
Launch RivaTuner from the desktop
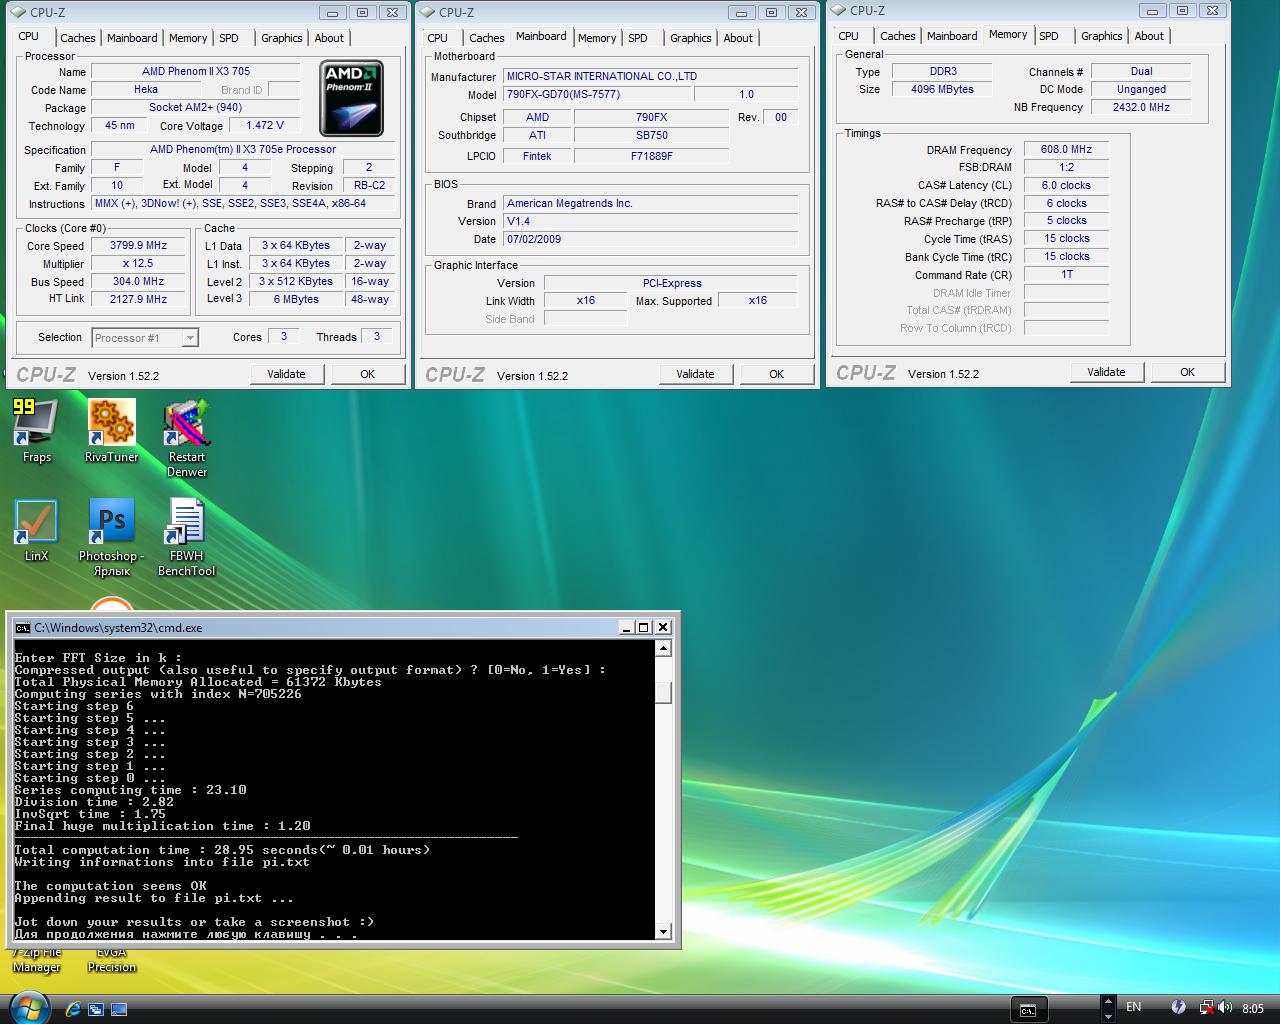pos(111,431)
